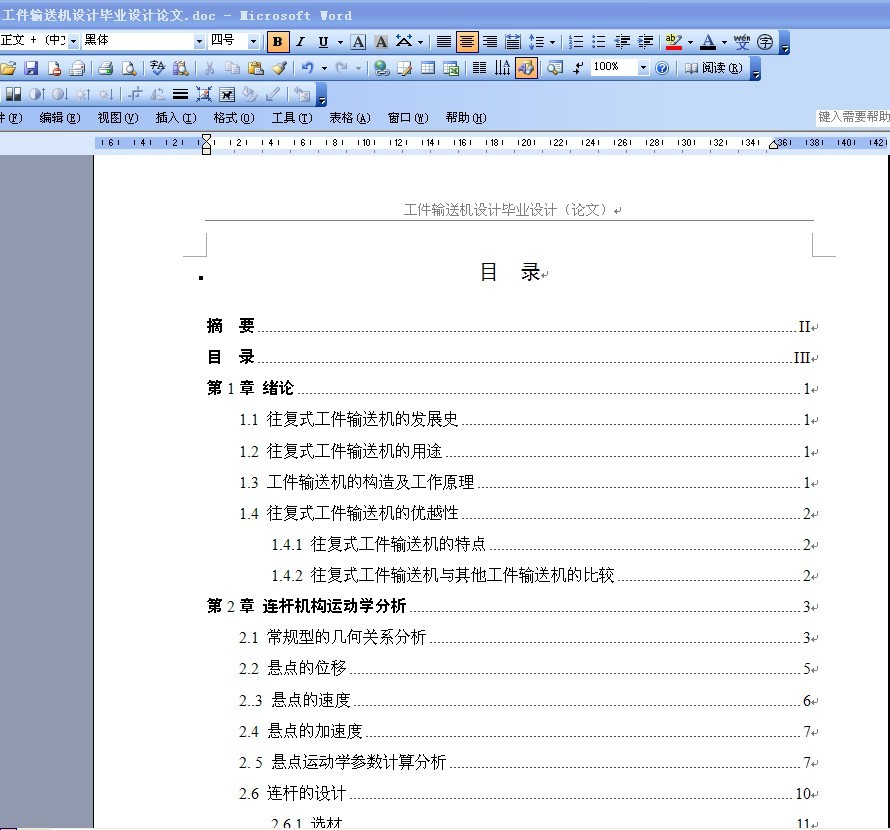Screen dimensions: 890x830
Task: Open the font size dropdown 四号
Action: [253, 41]
